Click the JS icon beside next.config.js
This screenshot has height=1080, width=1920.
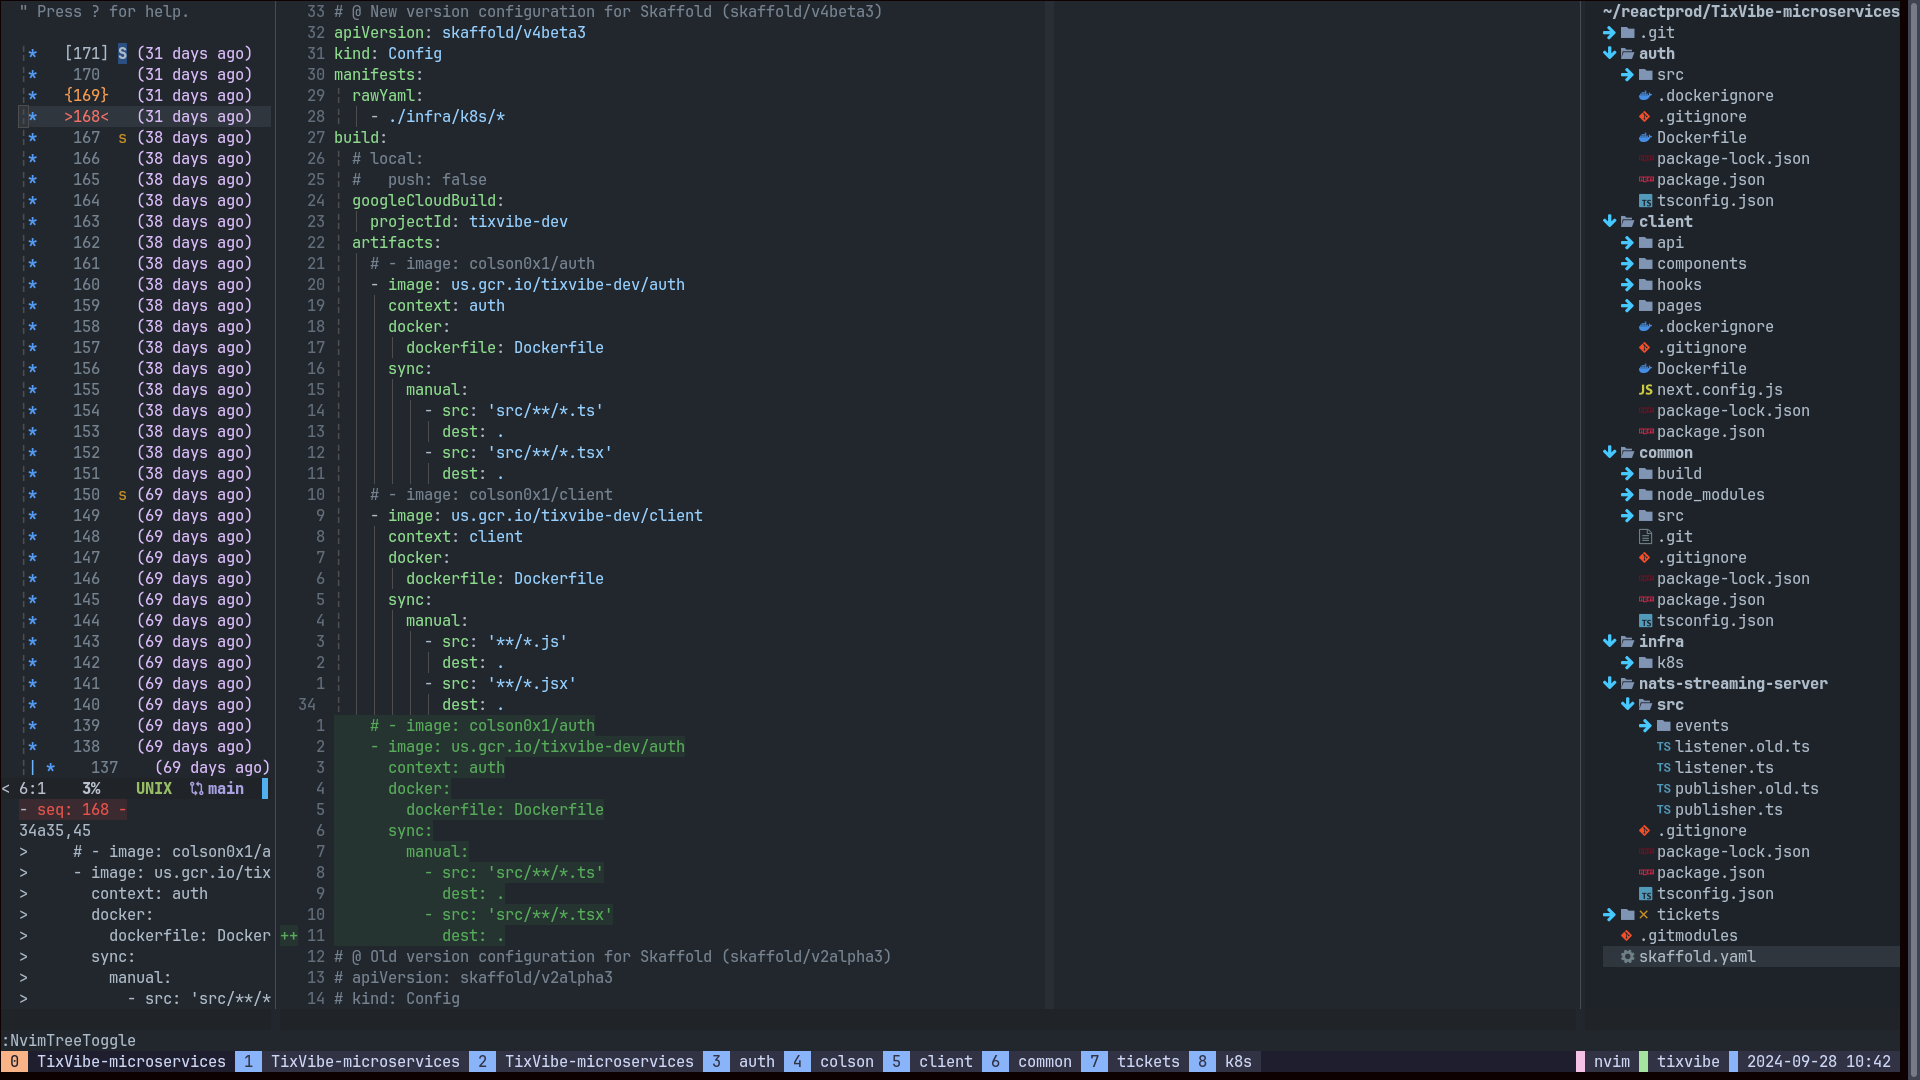click(1645, 390)
